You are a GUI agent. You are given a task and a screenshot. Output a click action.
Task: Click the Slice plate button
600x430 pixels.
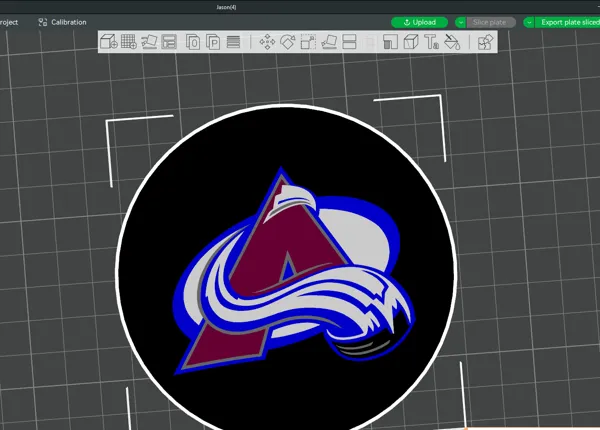[491, 22]
